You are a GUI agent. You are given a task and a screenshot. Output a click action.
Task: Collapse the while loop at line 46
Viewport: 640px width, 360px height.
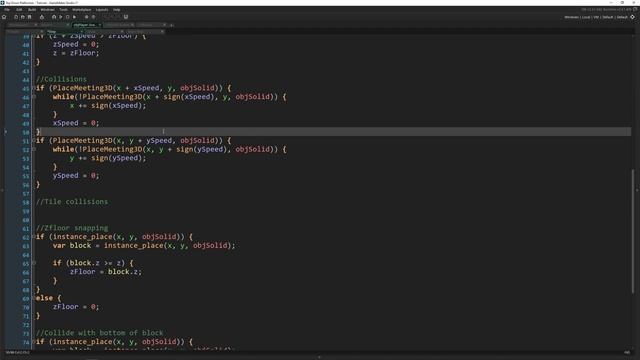(34, 97)
